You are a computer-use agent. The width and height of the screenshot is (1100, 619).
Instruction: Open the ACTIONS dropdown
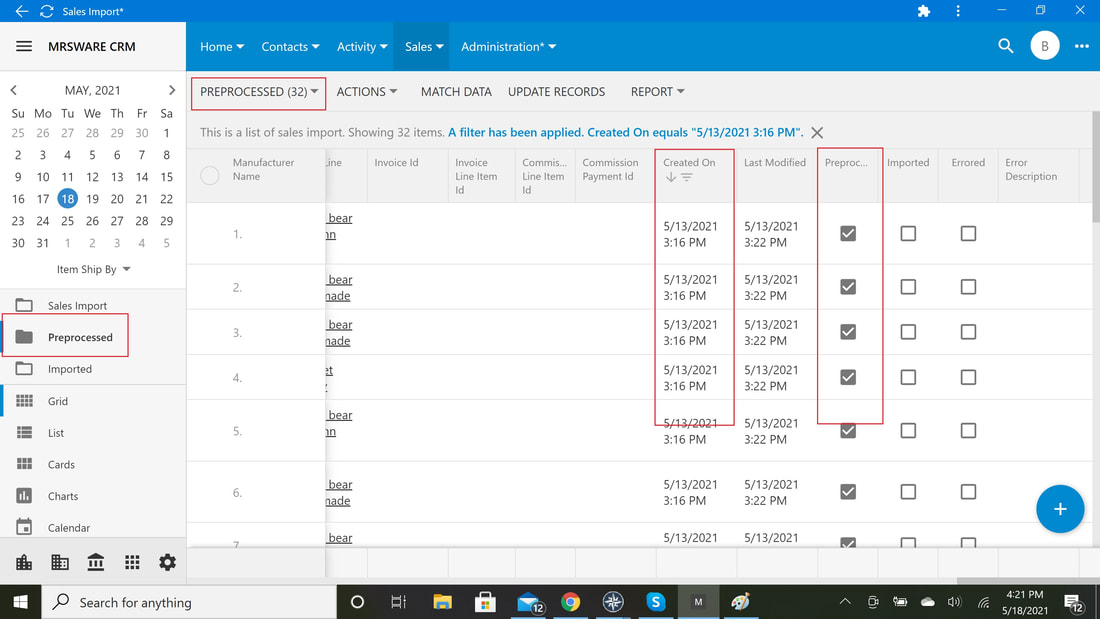click(367, 92)
